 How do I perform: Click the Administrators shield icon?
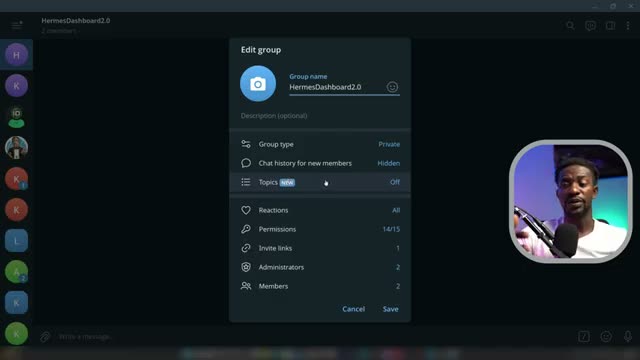click(x=246, y=267)
